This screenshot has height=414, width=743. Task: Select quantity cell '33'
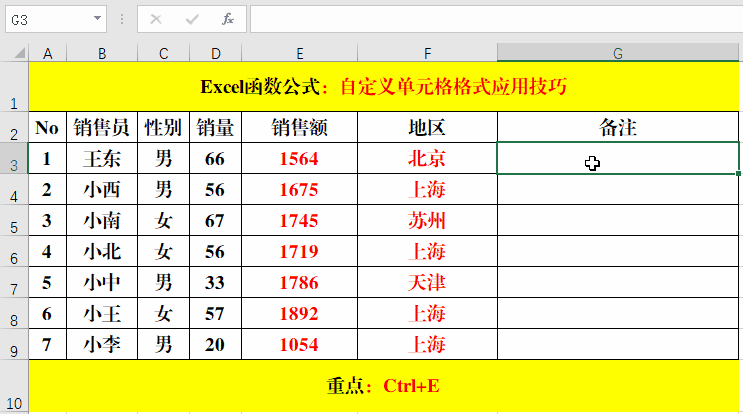[x=216, y=282]
